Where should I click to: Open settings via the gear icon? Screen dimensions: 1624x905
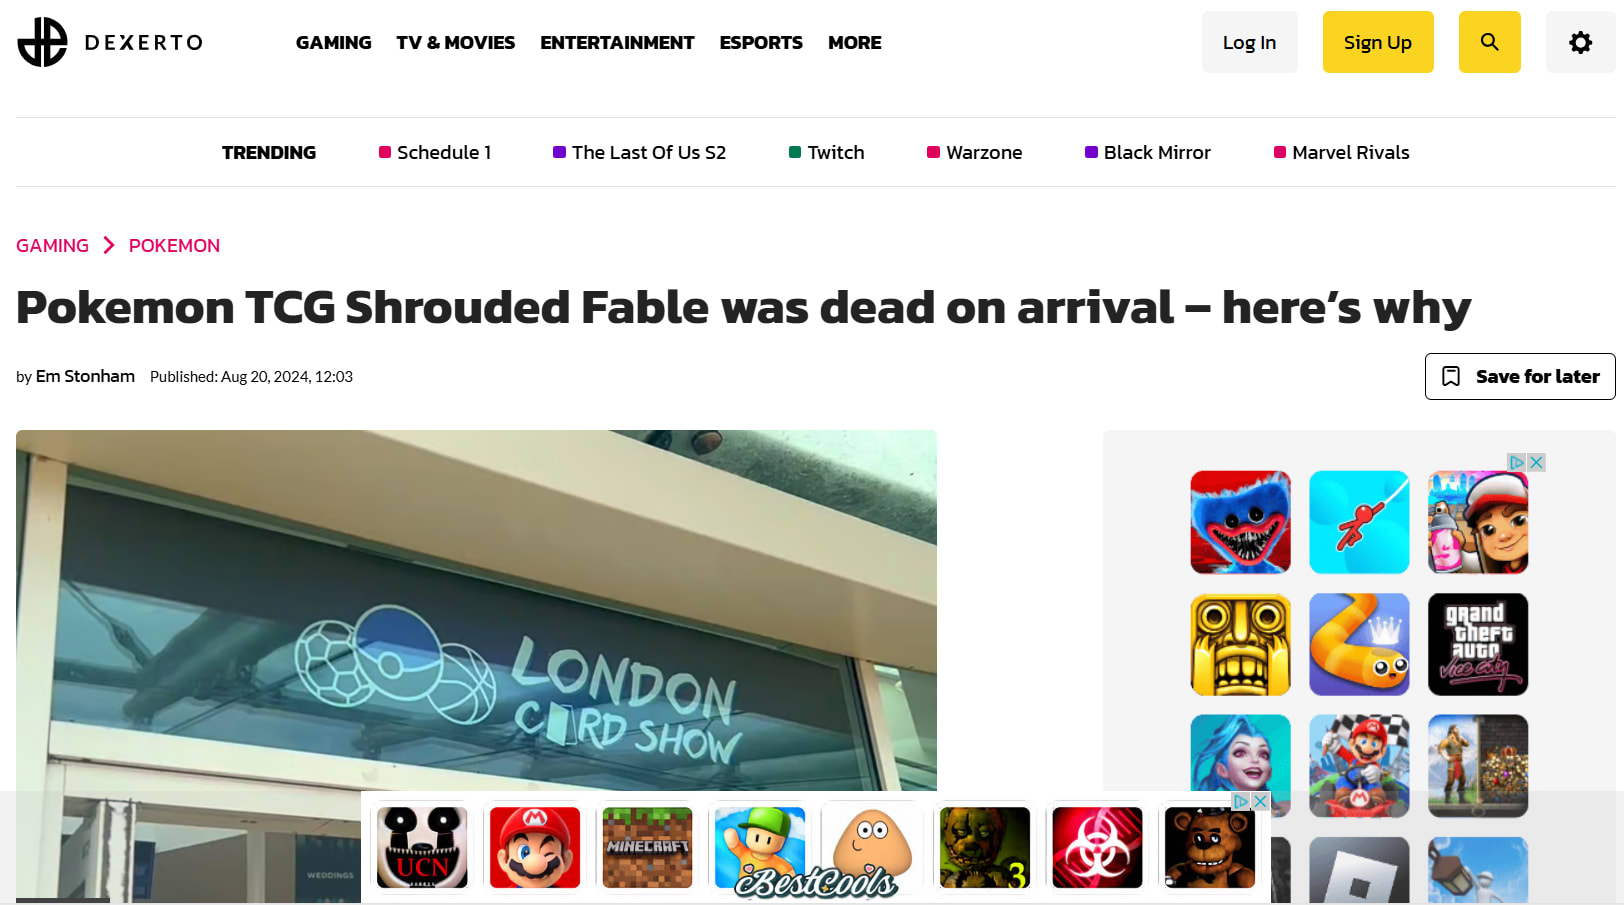(x=1580, y=42)
